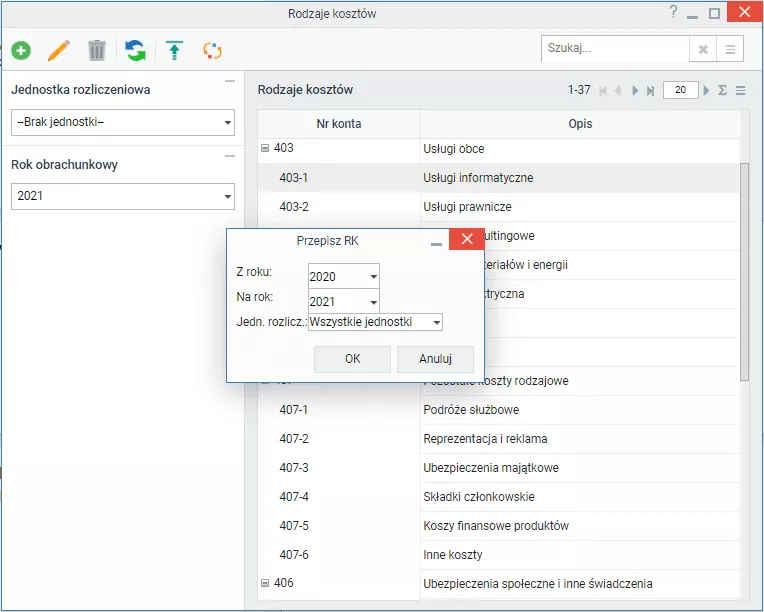
Task: Open the Na rok 2021 dropdown
Action: tap(373, 302)
